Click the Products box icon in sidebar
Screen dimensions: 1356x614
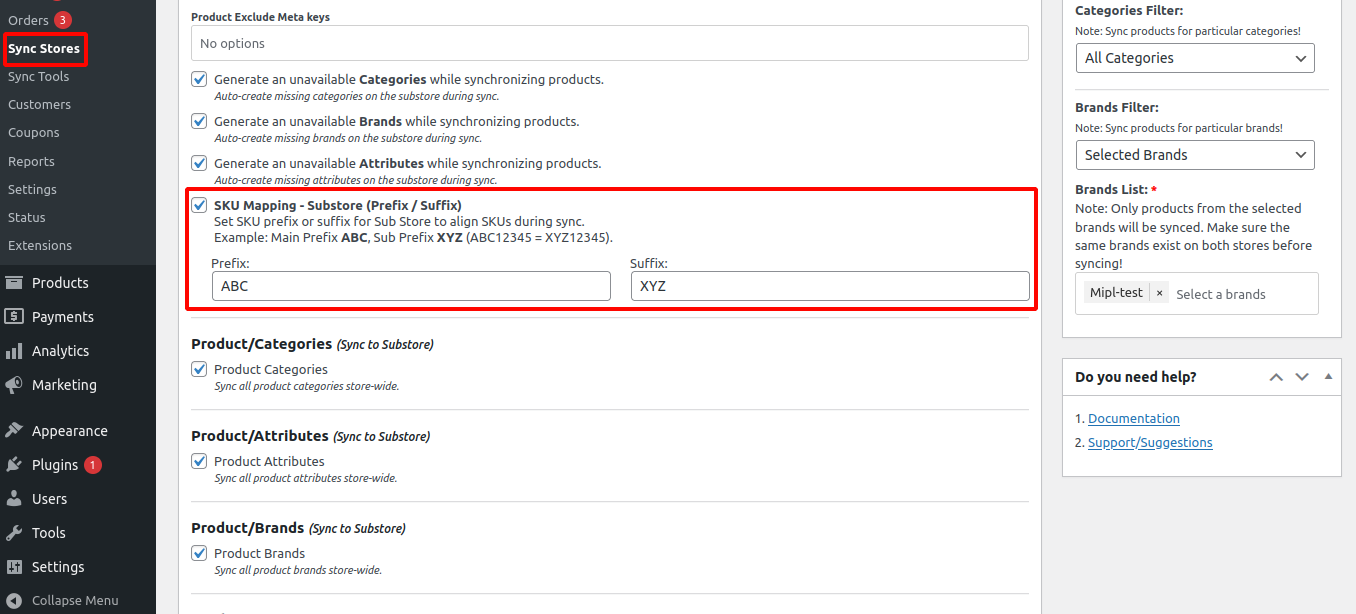point(14,283)
